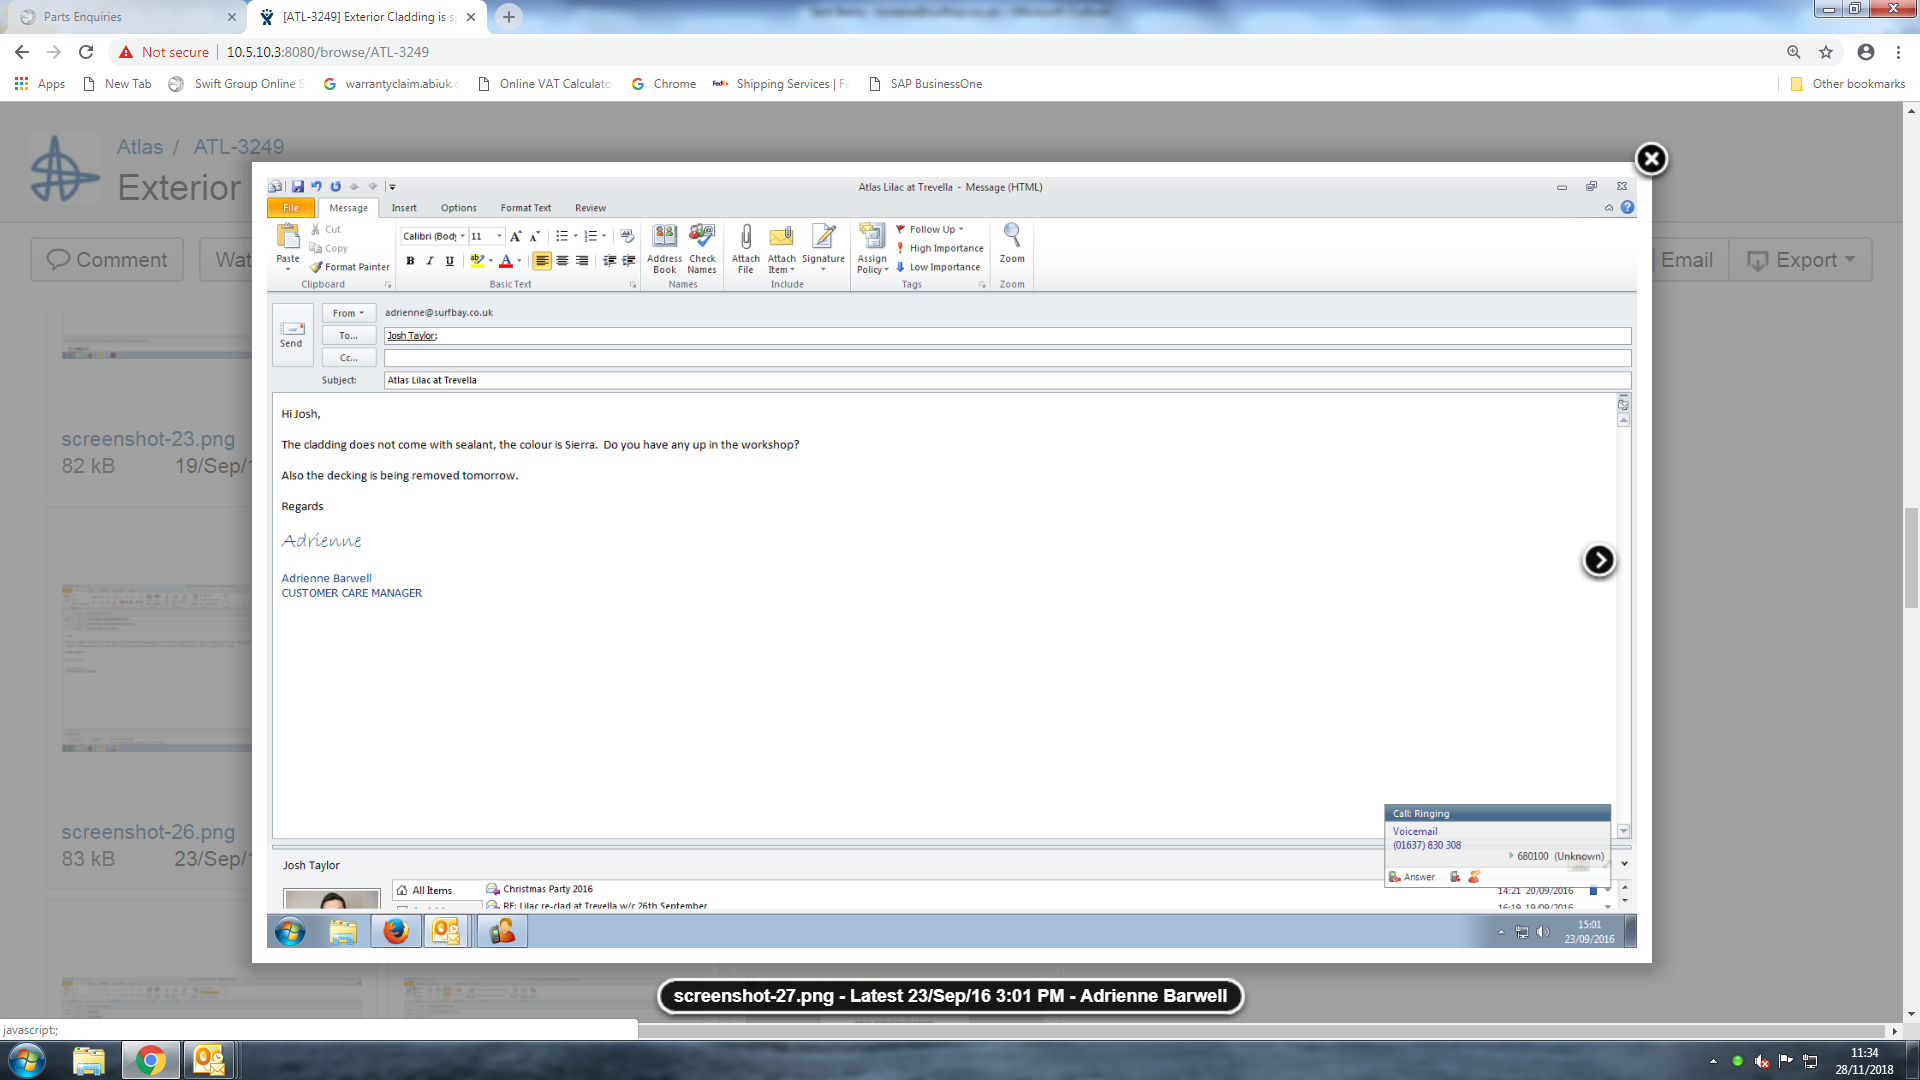Open the Outlook app from the Windows taskbar
Screen dimensions: 1920x1080
[x=209, y=1060]
